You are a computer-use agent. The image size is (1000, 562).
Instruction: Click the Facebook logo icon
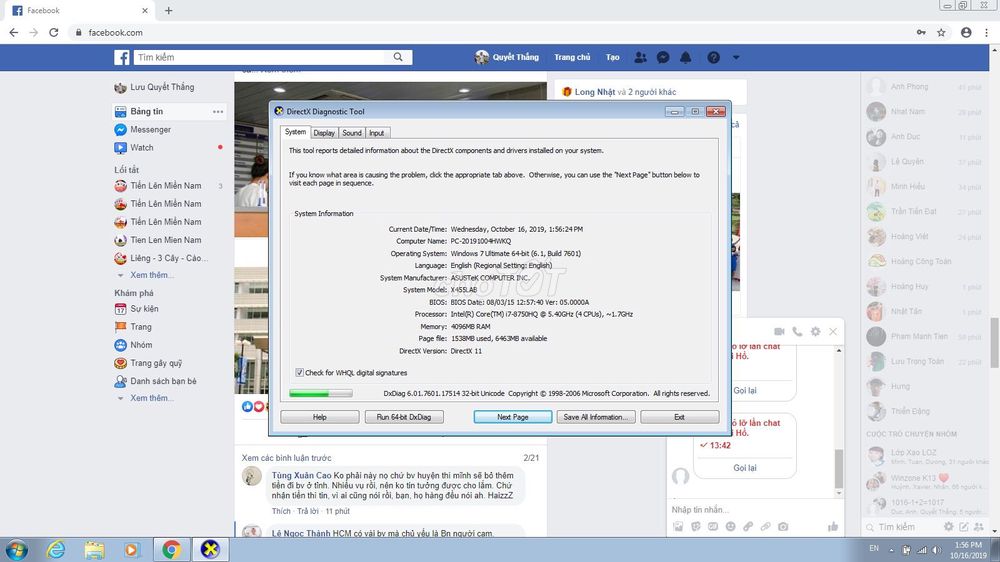coord(122,57)
